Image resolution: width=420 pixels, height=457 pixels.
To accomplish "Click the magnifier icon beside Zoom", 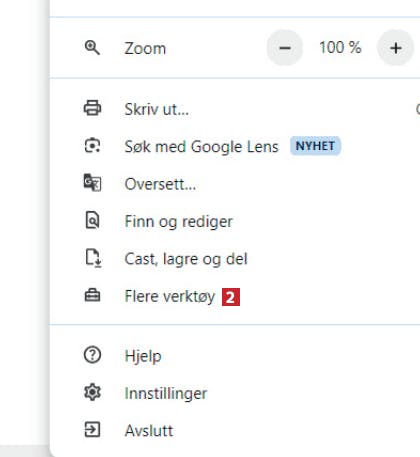I will [x=92, y=48].
